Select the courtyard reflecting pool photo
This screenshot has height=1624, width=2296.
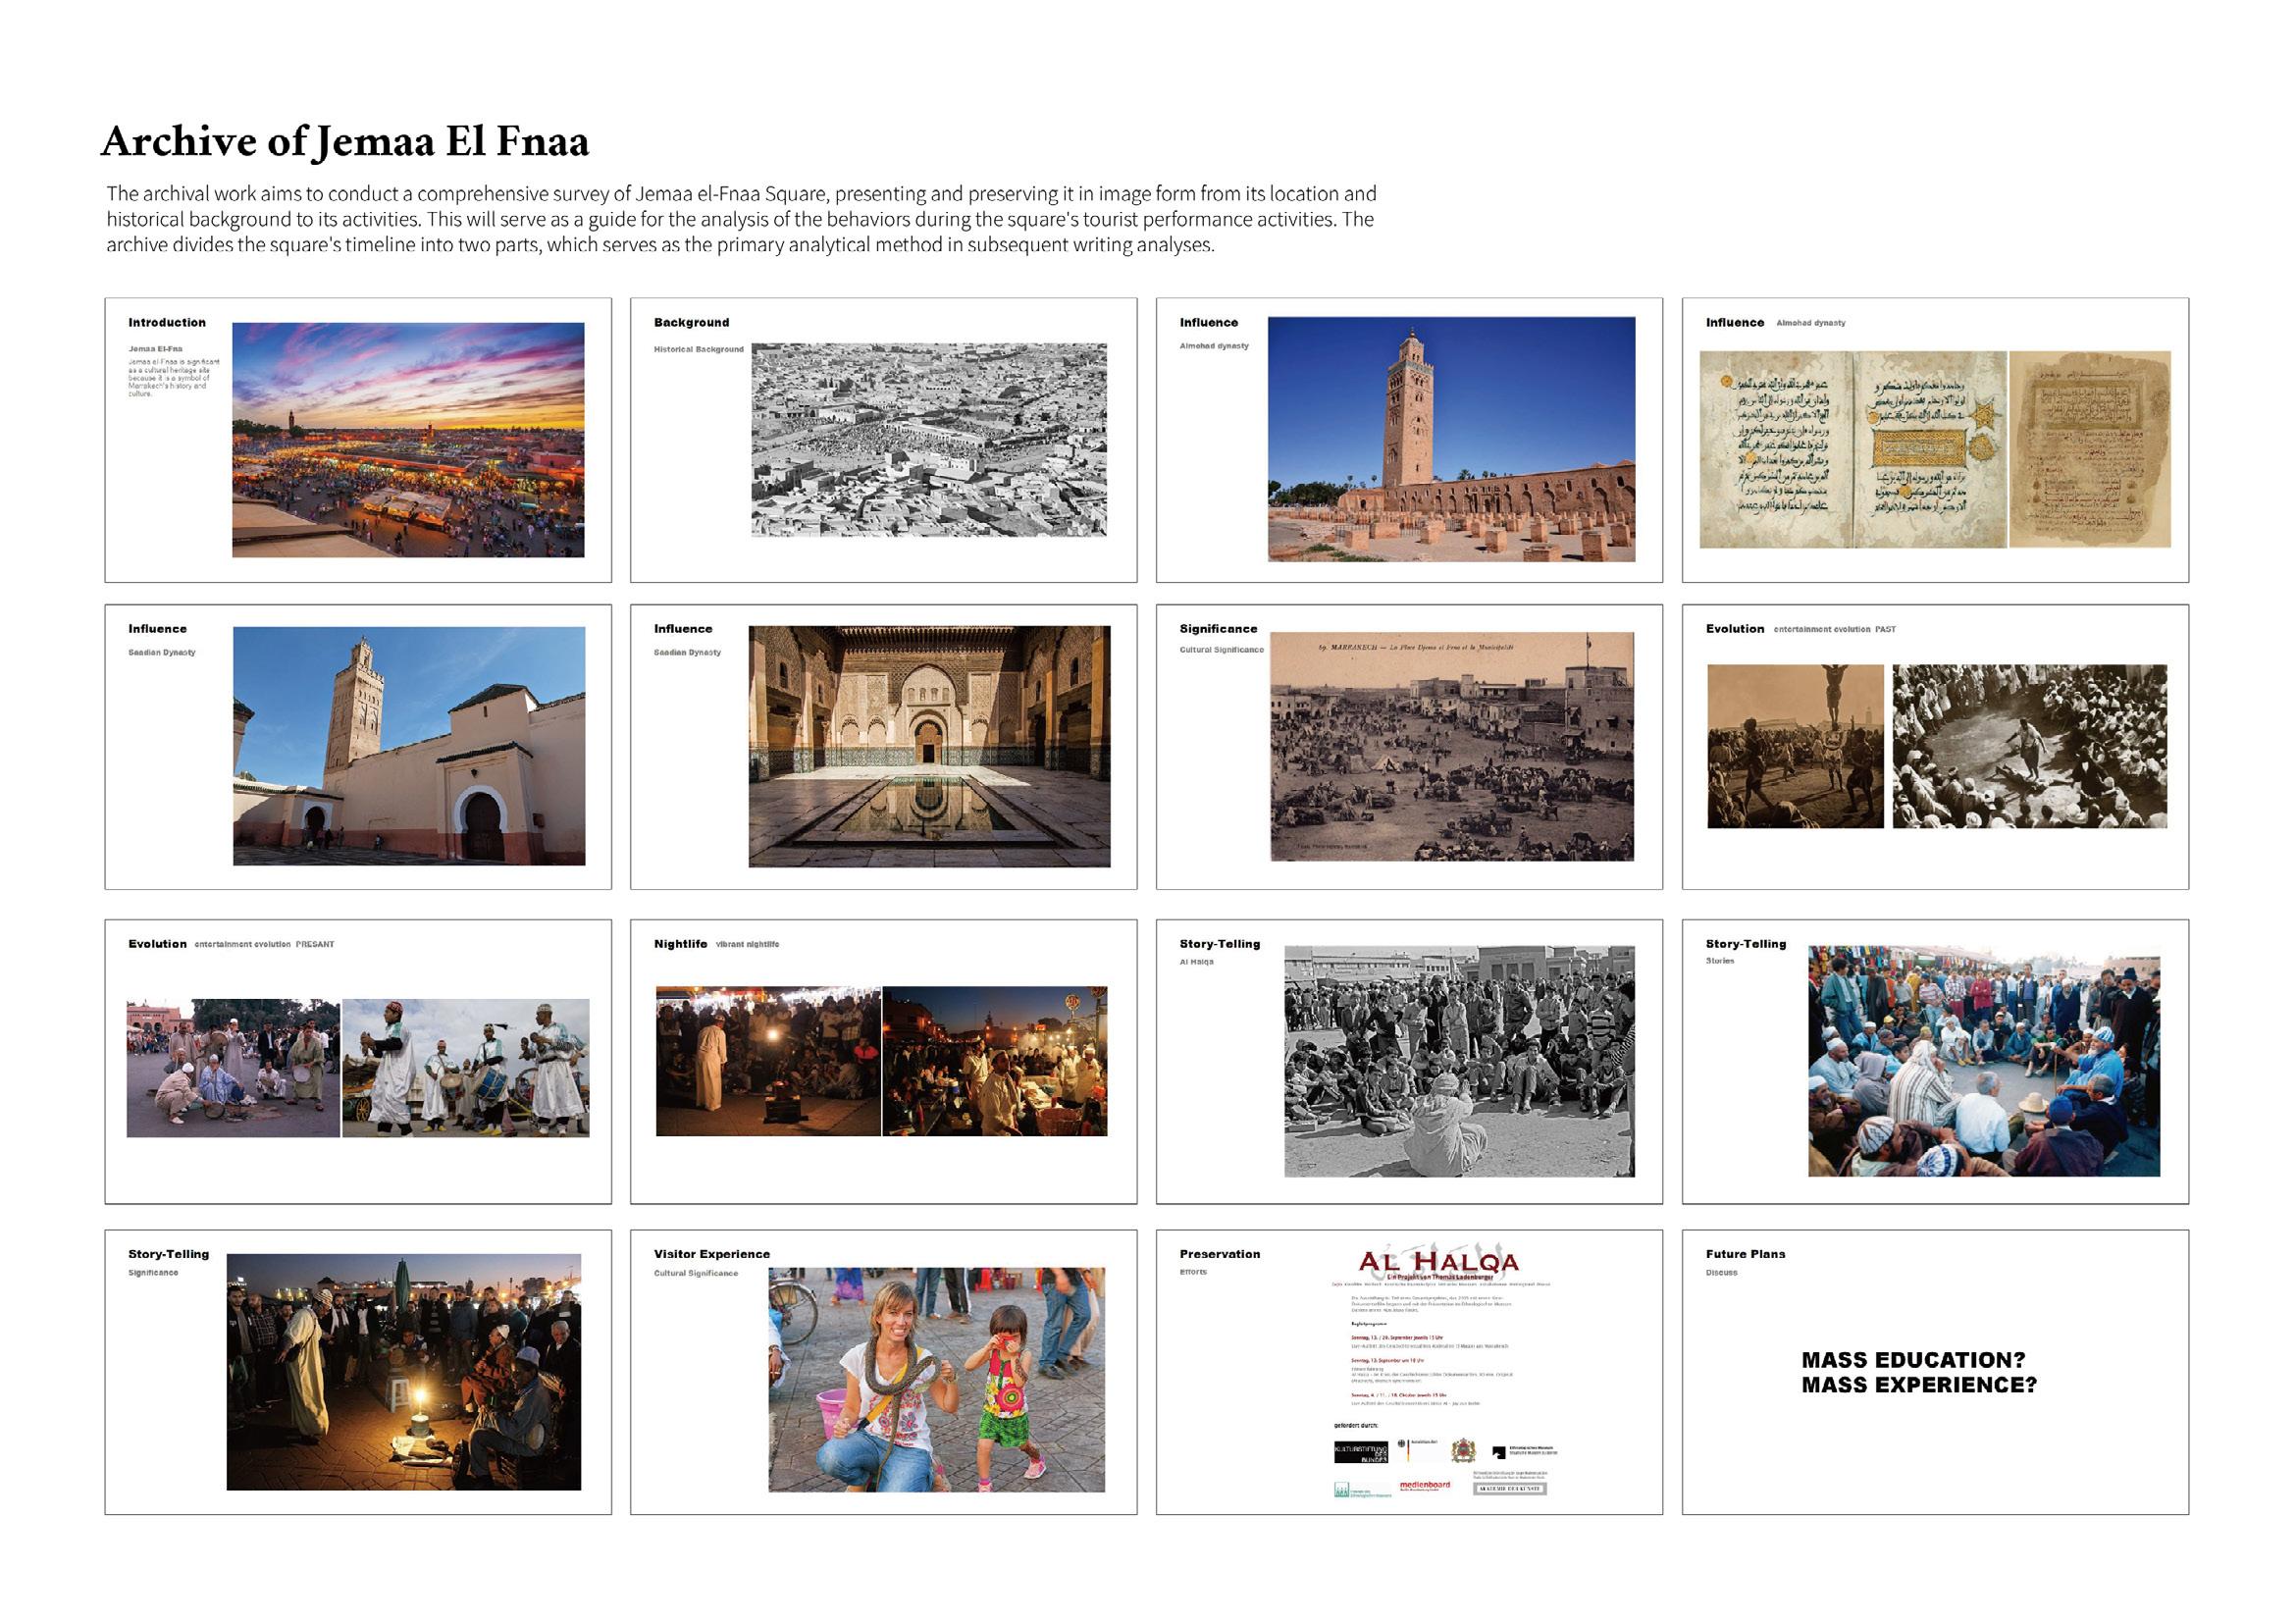(x=929, y=746)
